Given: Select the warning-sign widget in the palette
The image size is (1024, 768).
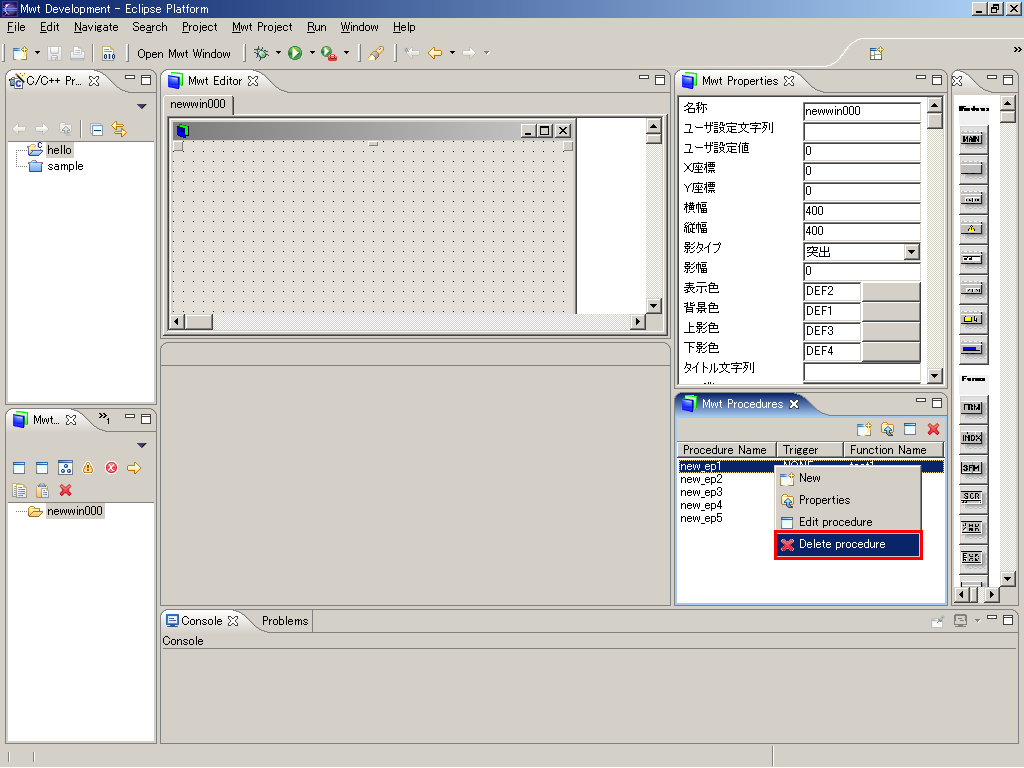Looking at the screenshot, I should tap(972, 229).
